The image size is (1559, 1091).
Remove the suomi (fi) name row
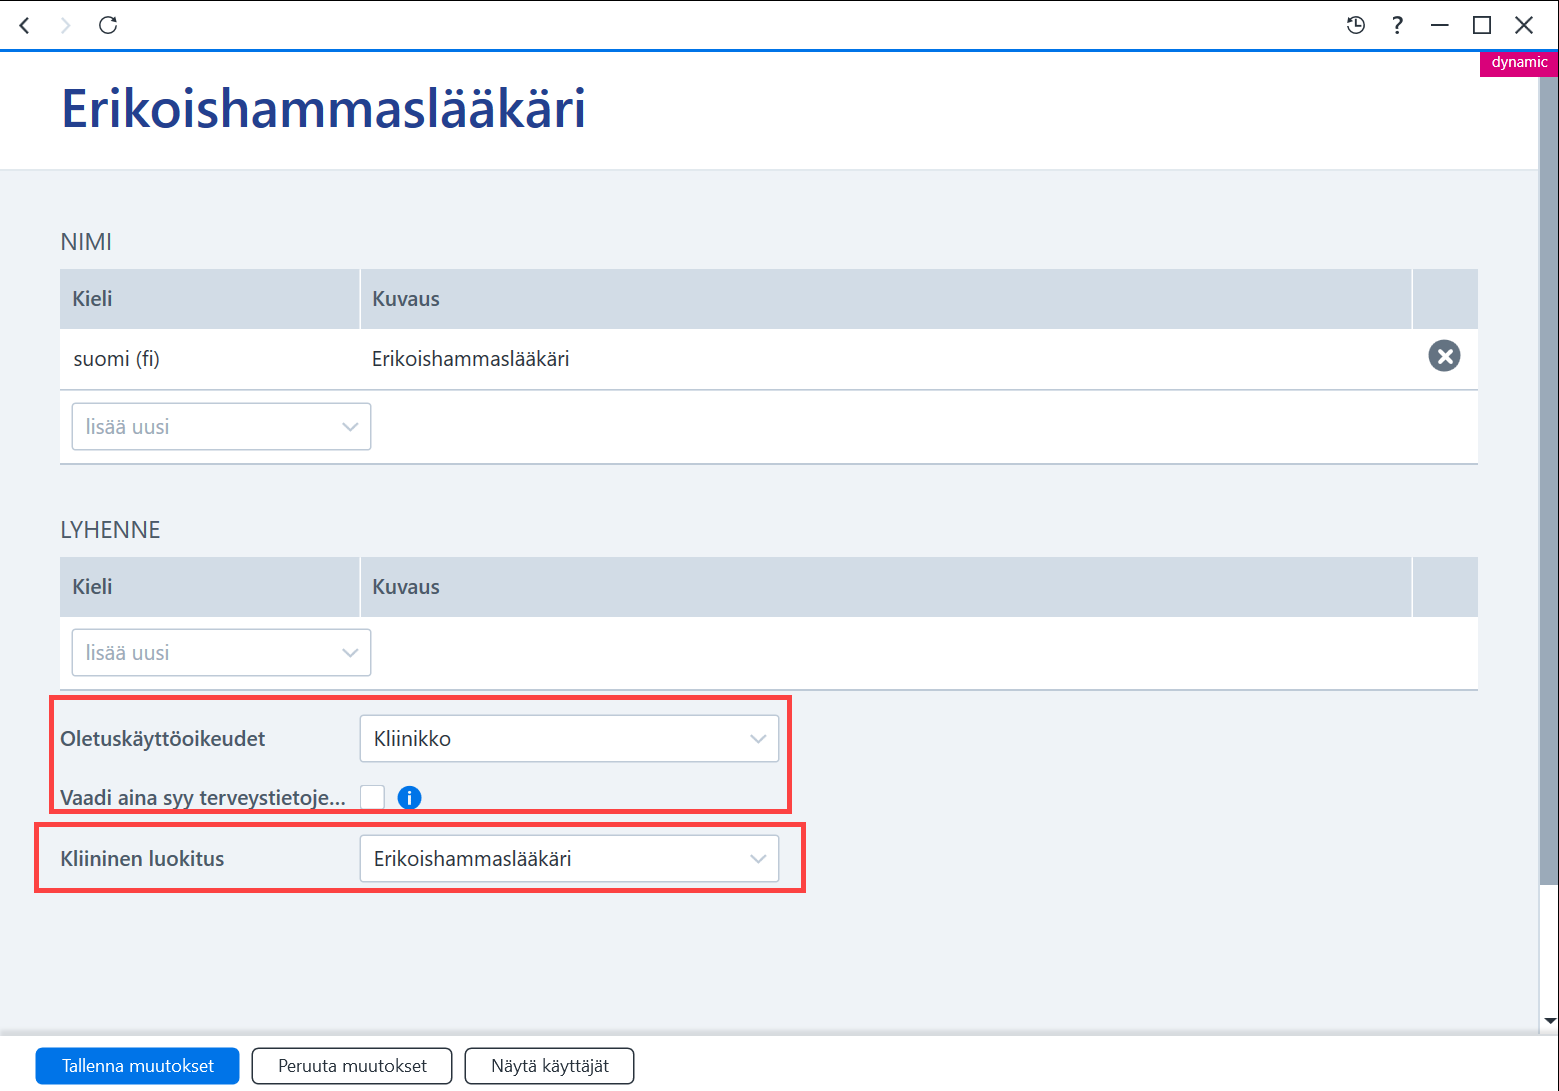coord(1444,356)
